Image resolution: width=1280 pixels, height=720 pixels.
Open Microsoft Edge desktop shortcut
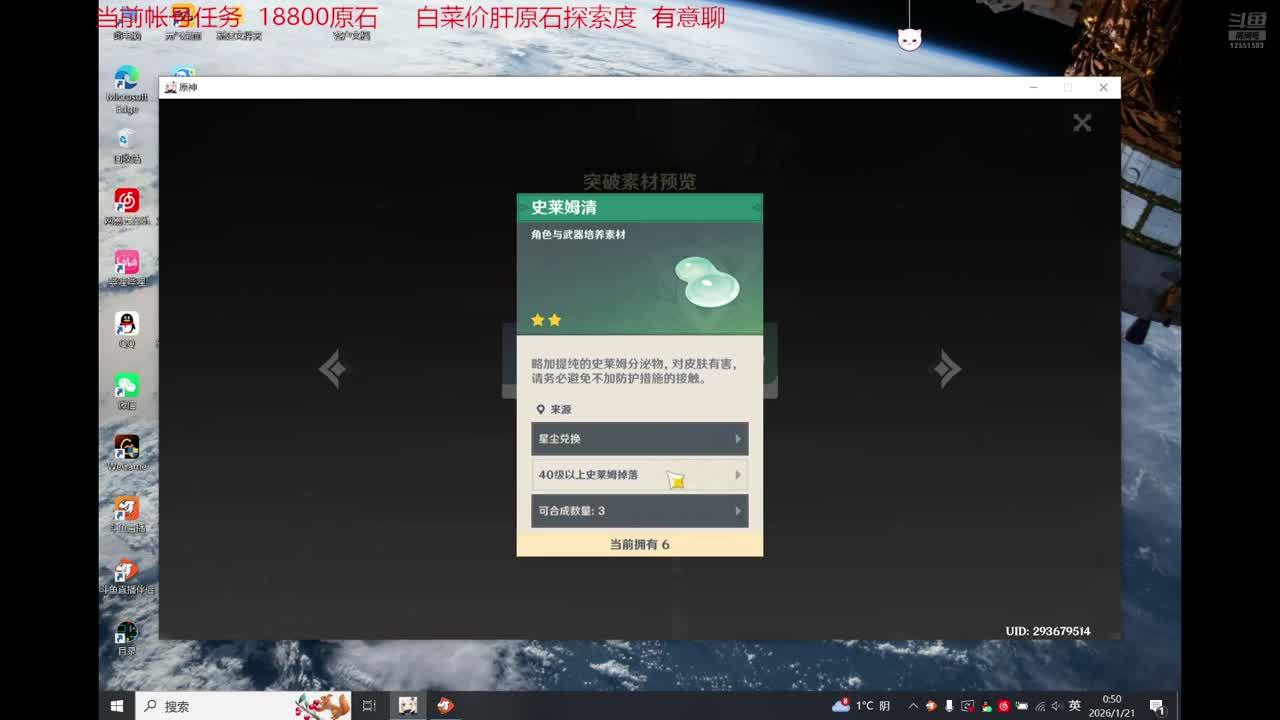[x=126, y=88]
